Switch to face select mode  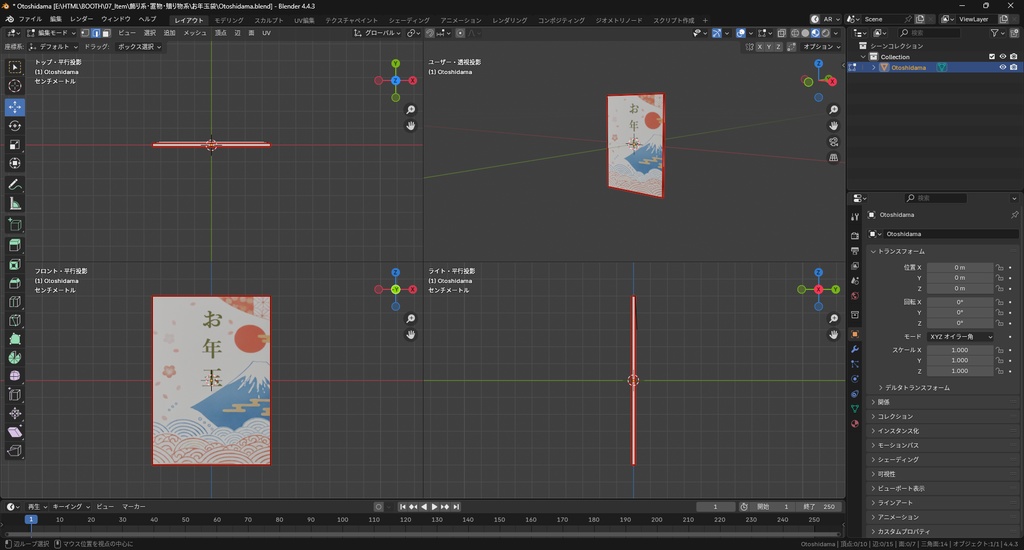point(106,33)
